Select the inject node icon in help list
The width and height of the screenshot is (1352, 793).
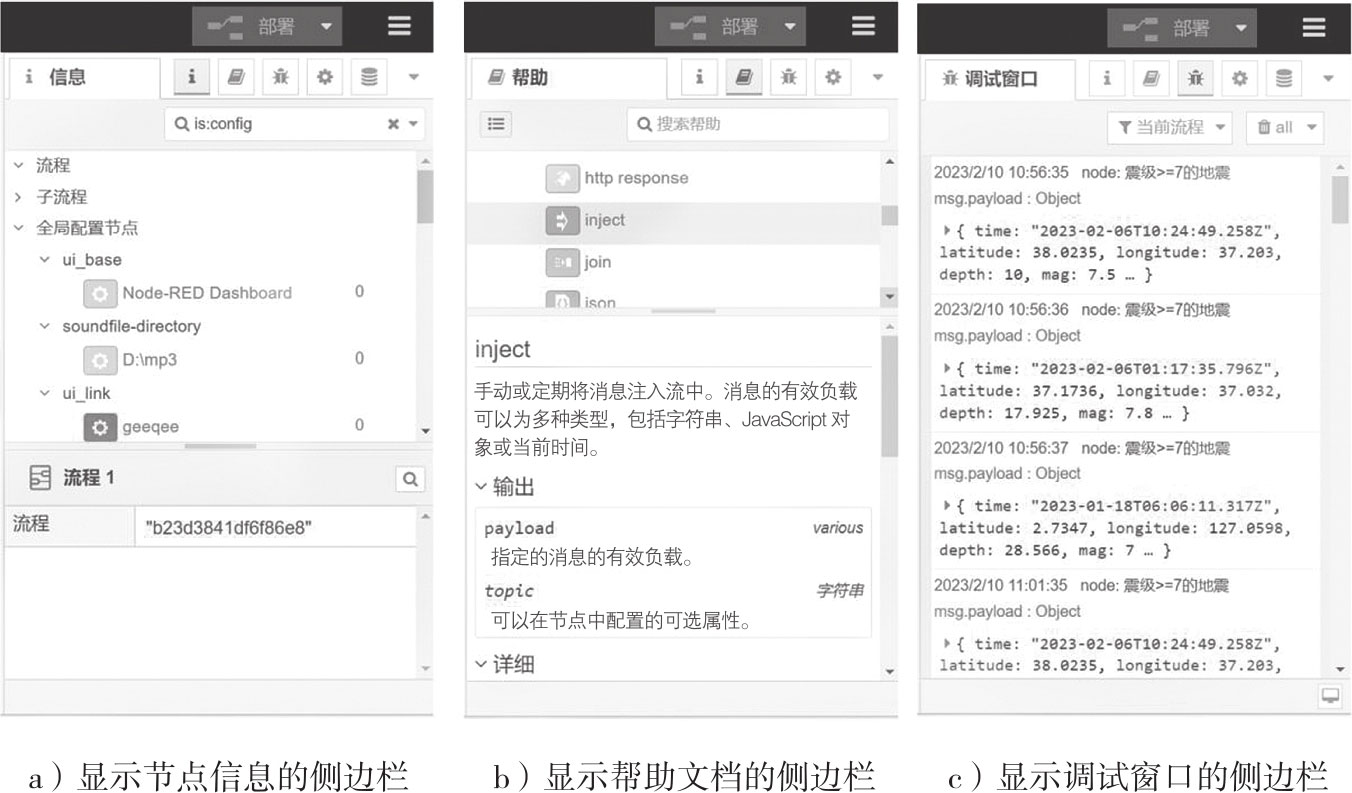tap(562, 220)
